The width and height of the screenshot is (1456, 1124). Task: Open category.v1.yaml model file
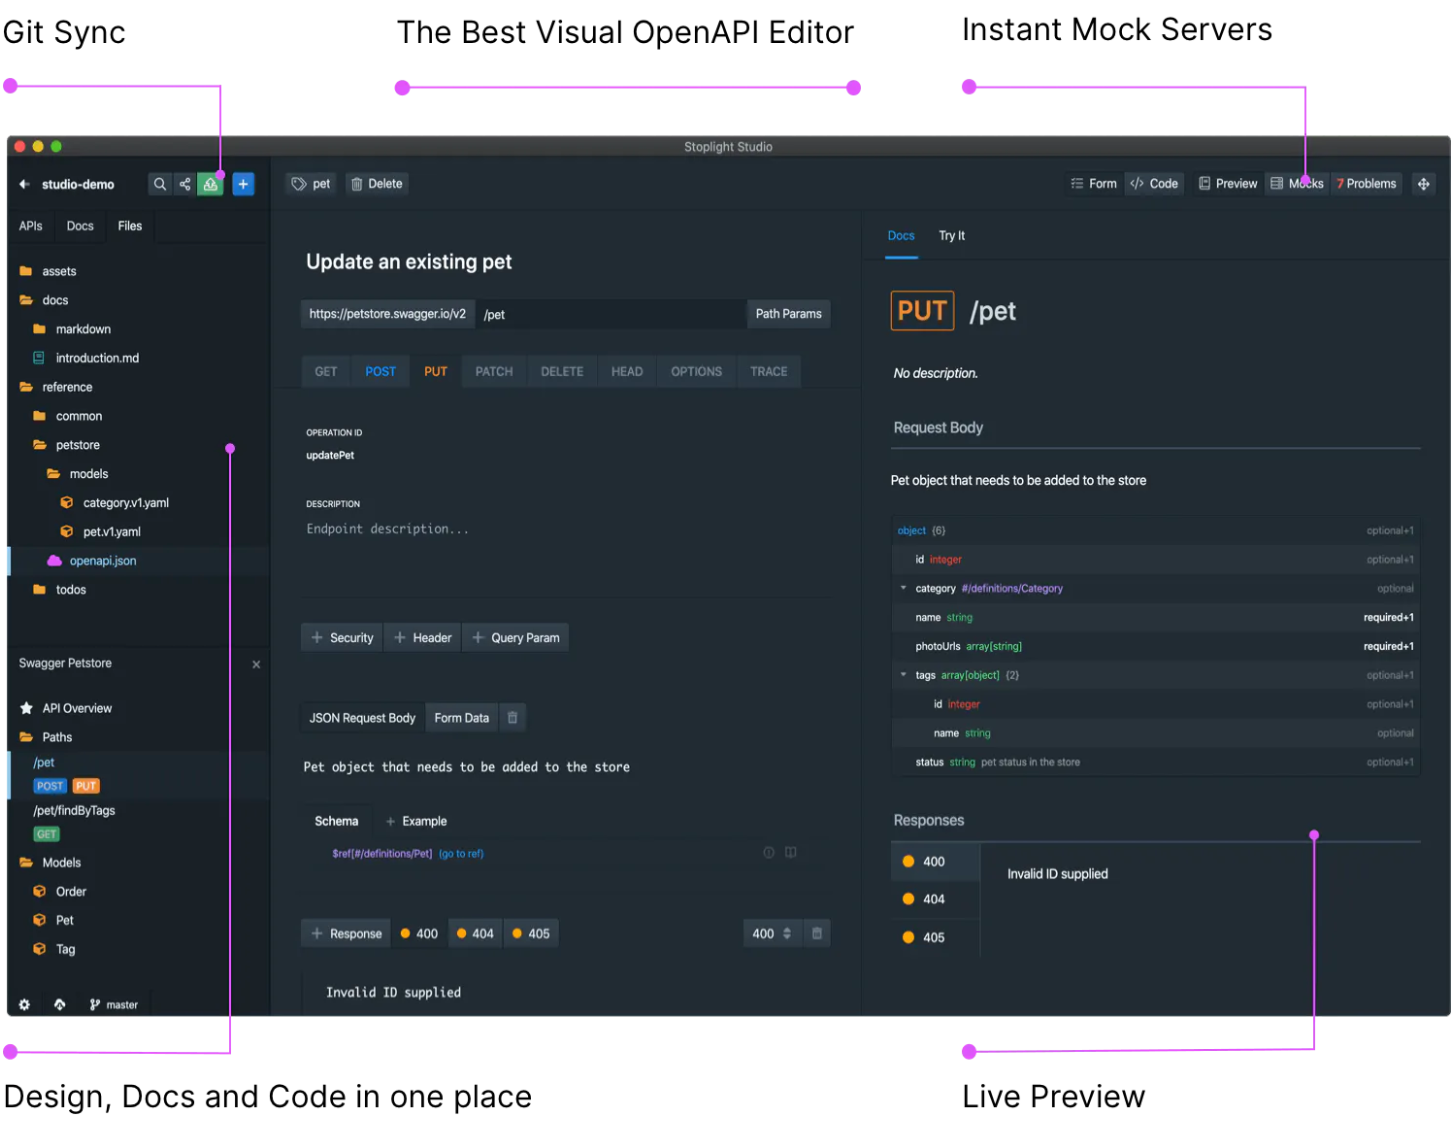point(138,503)
